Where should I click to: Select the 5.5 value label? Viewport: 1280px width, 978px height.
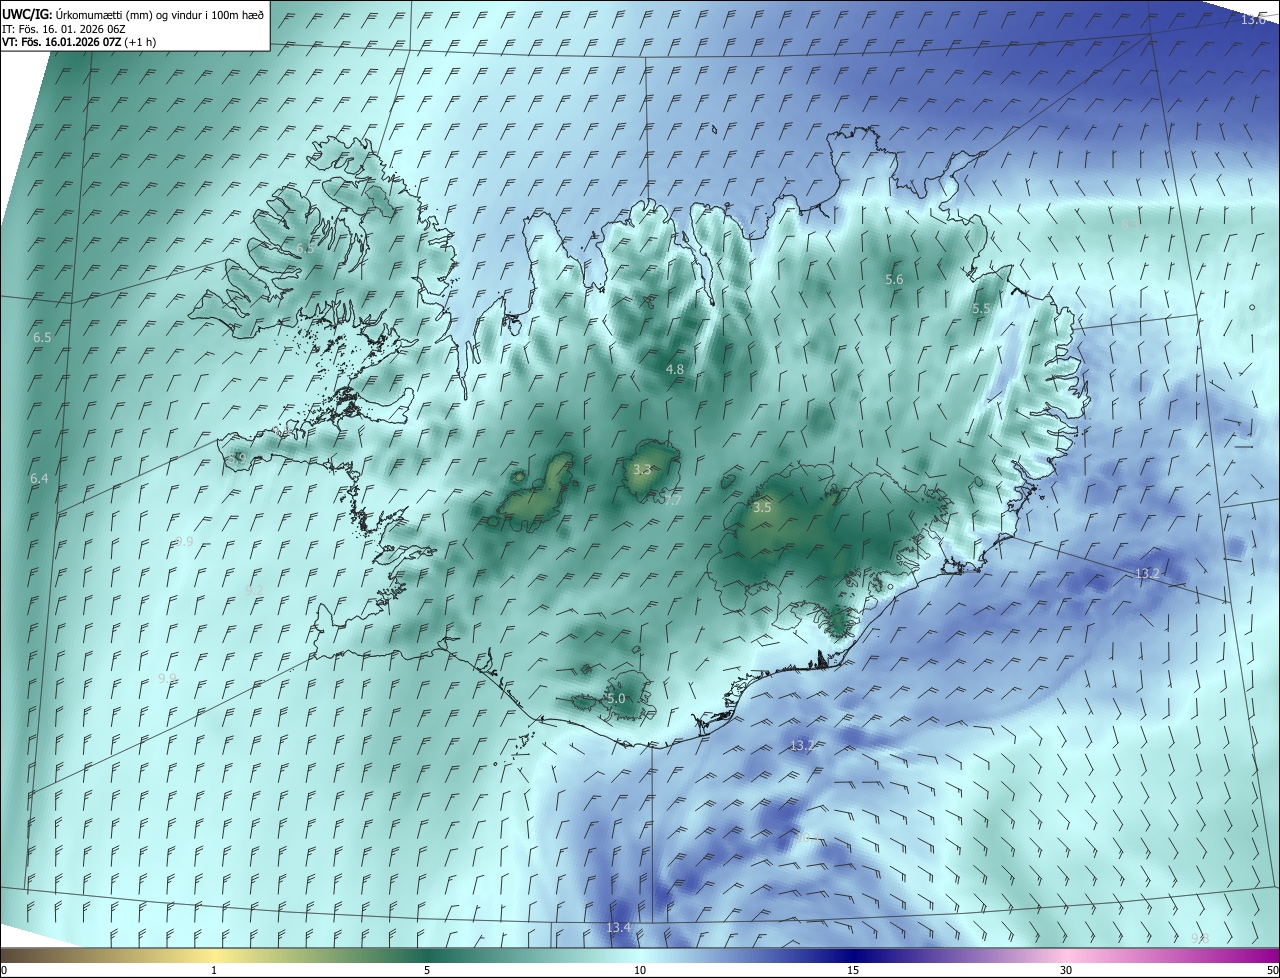(981, 309)
